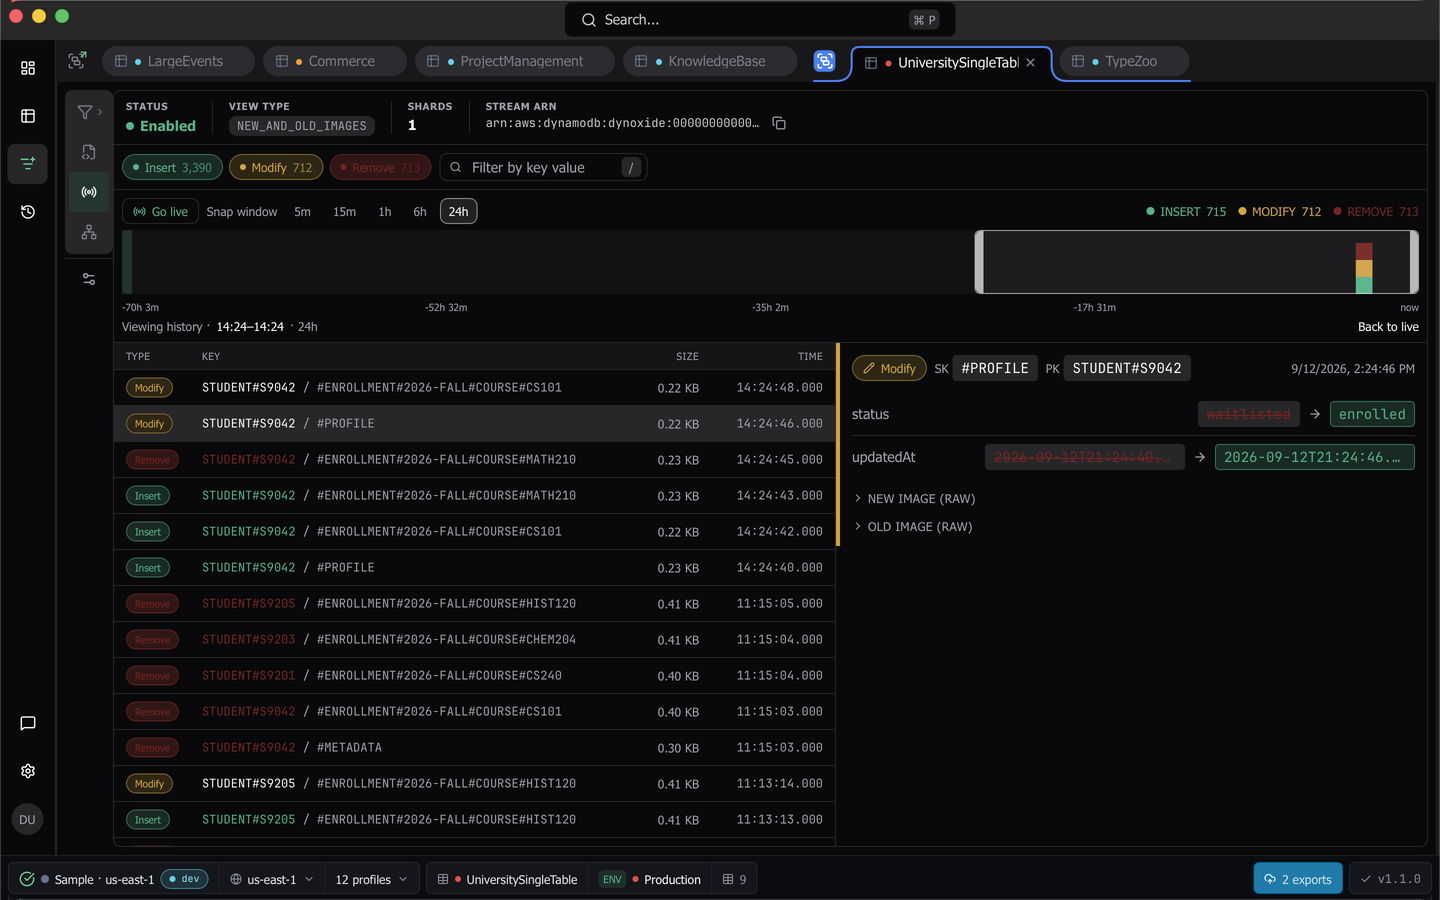Screen dimensions: 1440x900
Task: Select the 6h snap window
Action: point(420,212)
